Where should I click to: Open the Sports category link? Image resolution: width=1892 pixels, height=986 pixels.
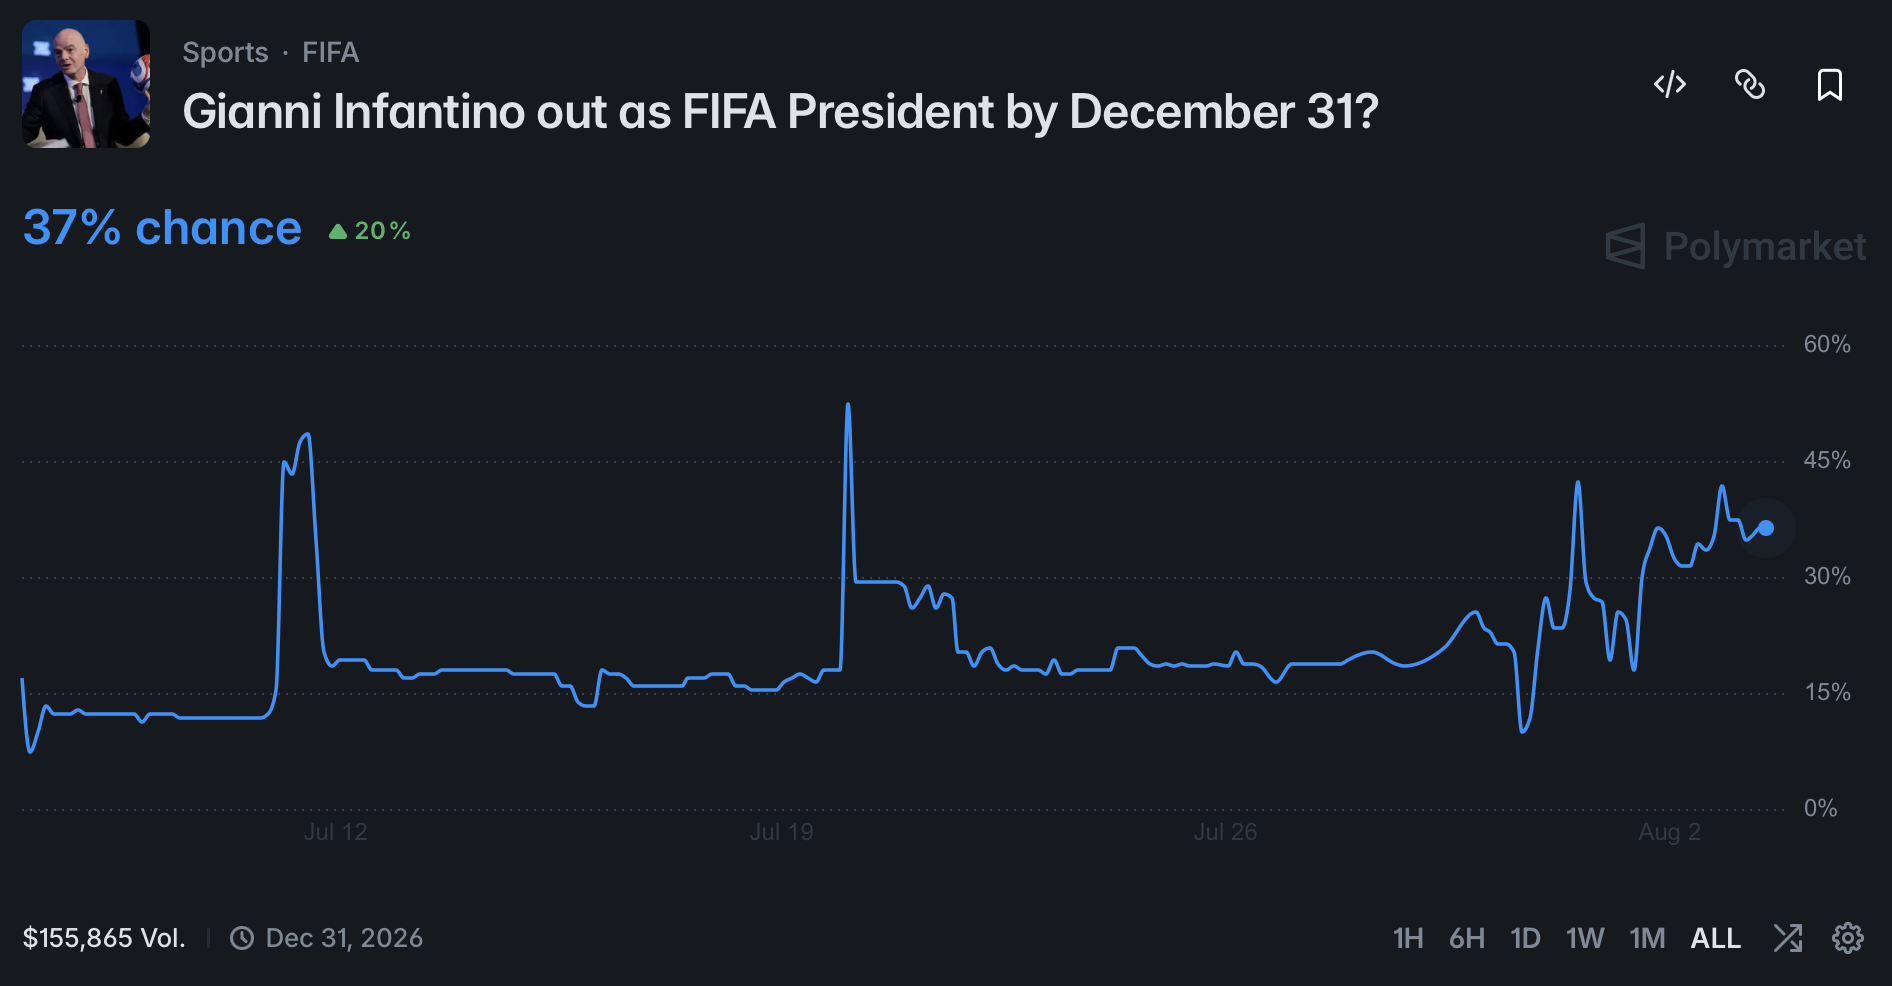(225, 52)
